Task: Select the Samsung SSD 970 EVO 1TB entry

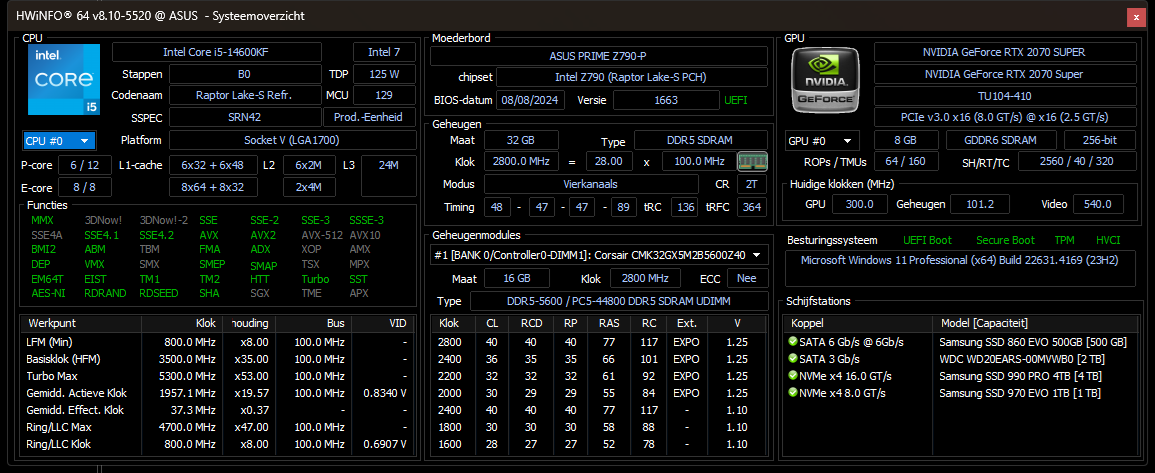Action: [x=960, y=393]
